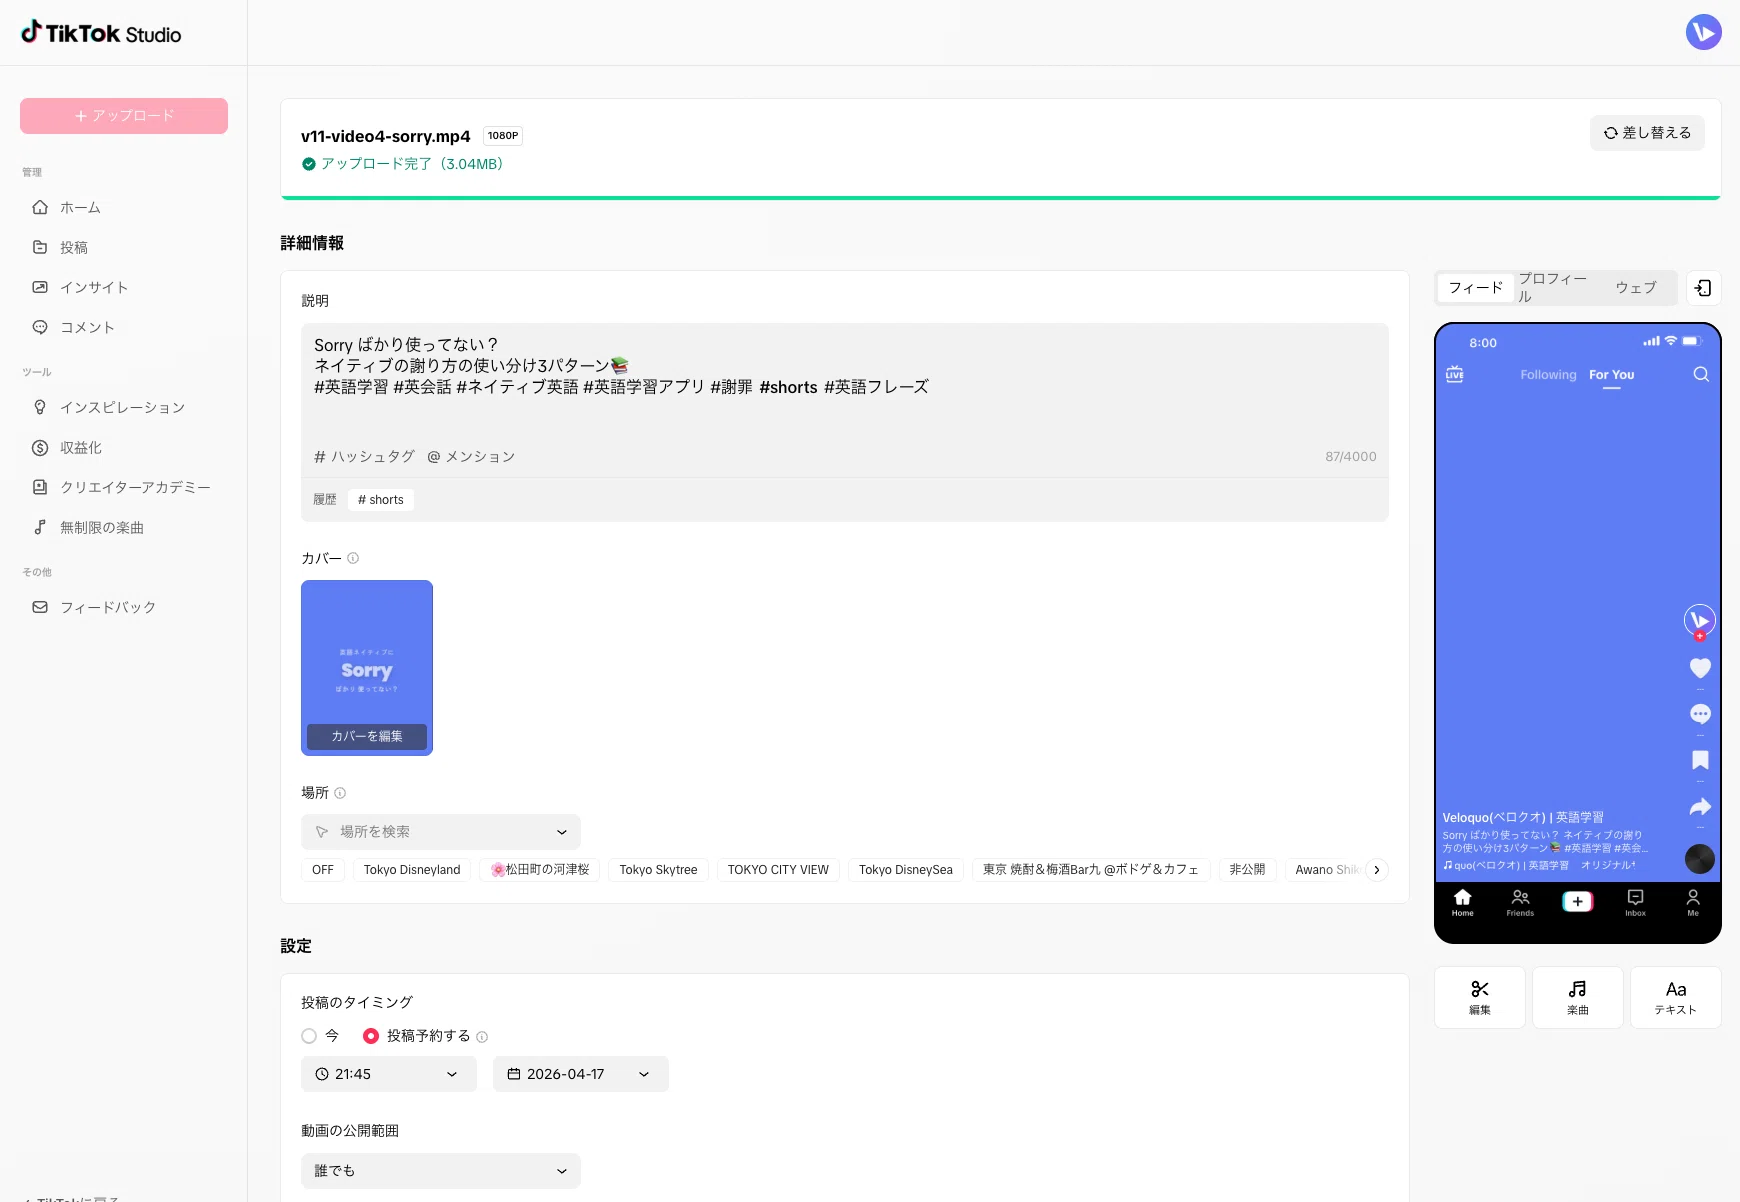
Task: Click For You in the phone preview
Action: 1611,375
